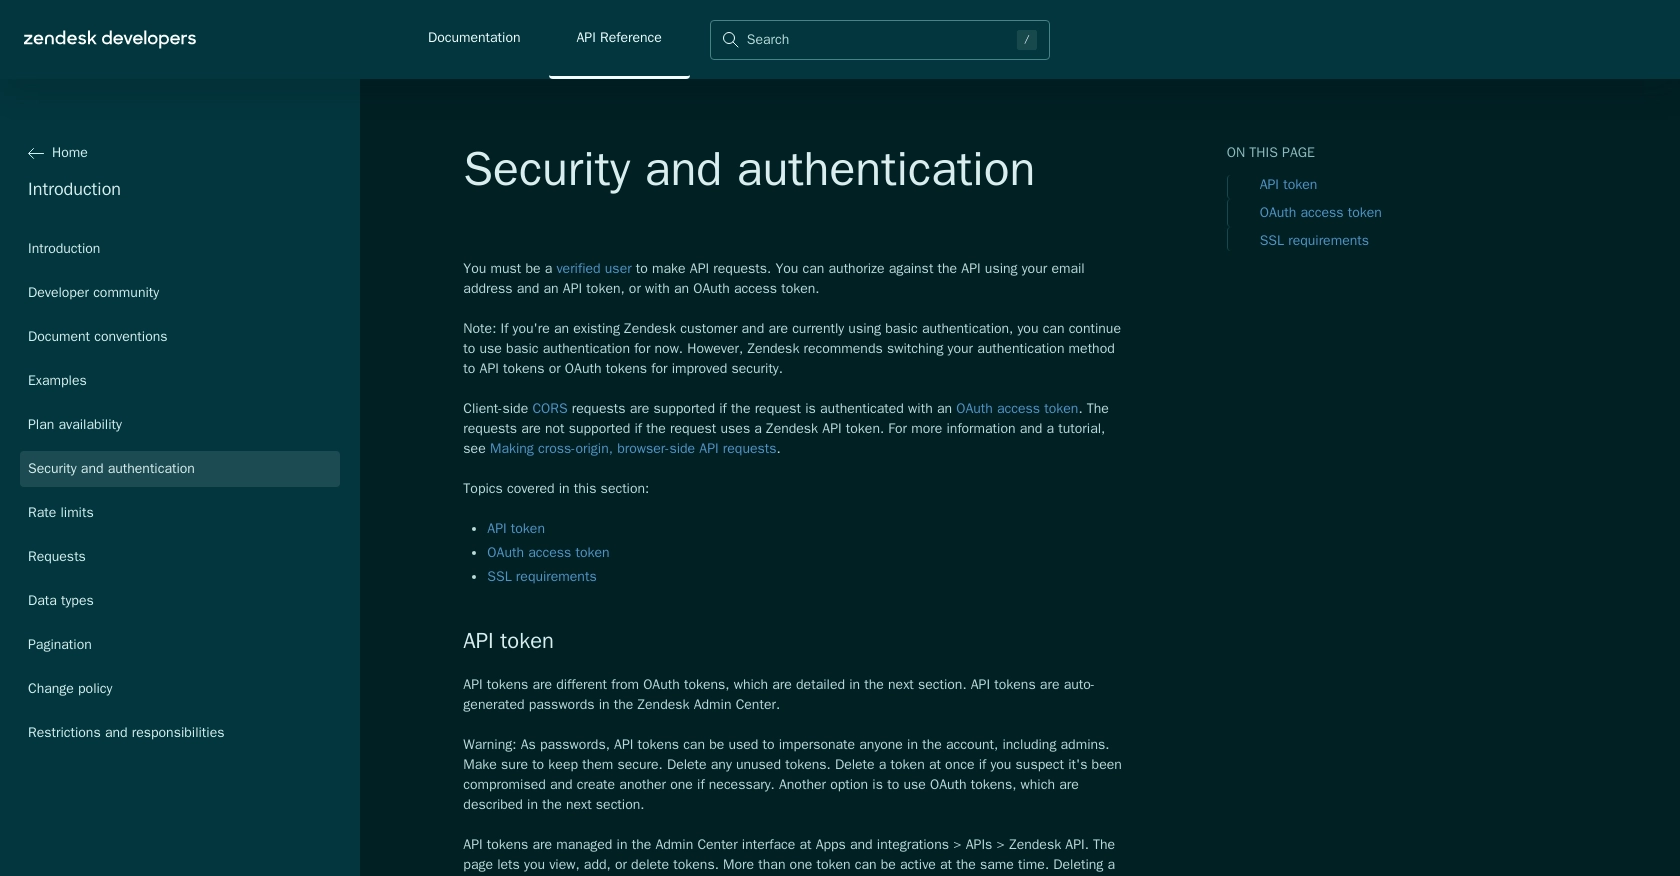The width and height of the screenshot is (1680, 876).
Task: Open Making cross-origin, browser-side API requests link
Action: [633, 449]
